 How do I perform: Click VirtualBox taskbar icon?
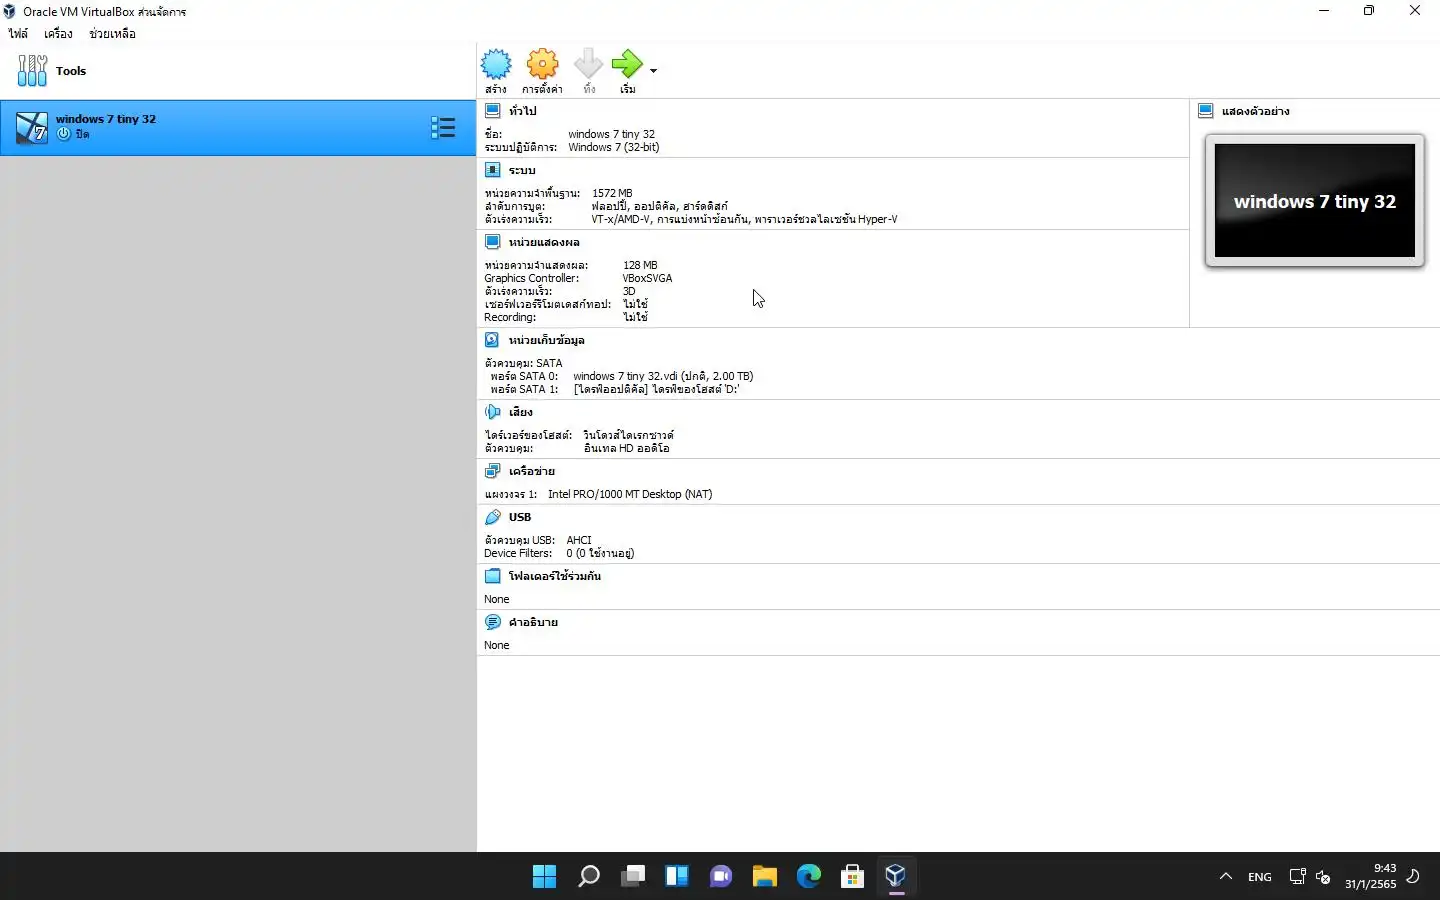pos(896,877)
